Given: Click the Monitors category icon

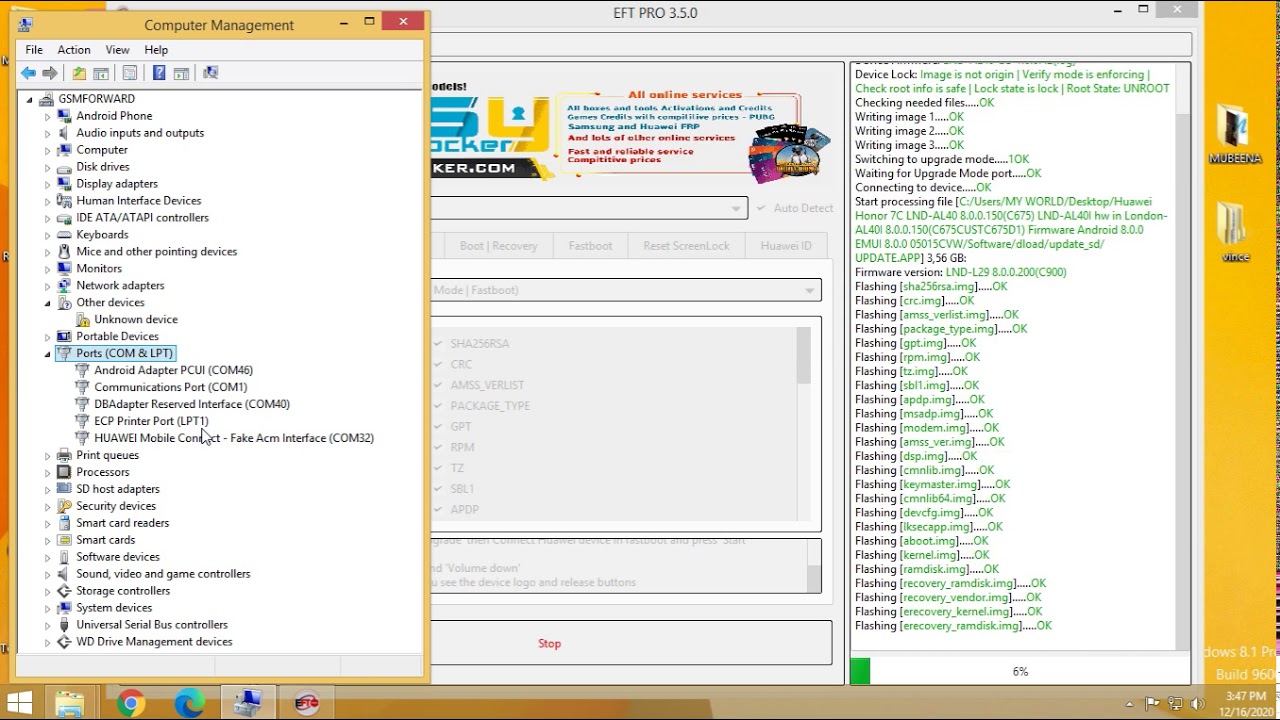Looking at the screenshot, I should tap(64, 269).
